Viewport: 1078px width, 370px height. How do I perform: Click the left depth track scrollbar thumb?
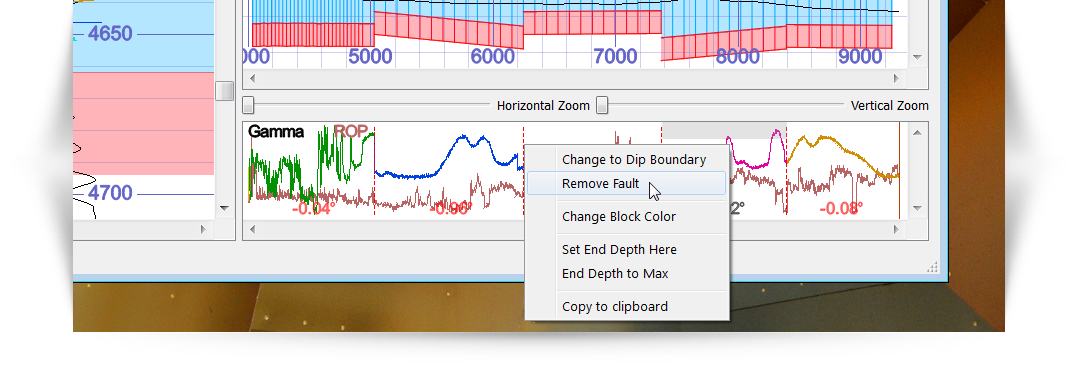[x=224, y=91]
